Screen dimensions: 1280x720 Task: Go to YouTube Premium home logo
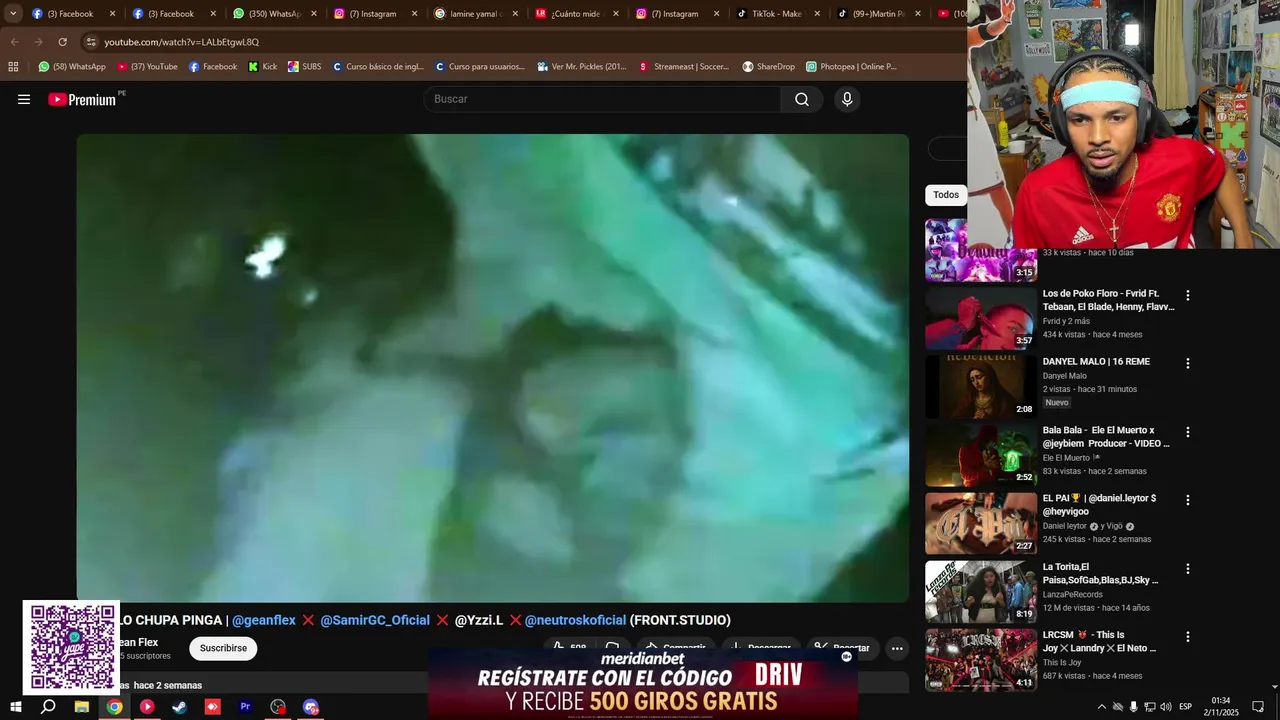pyautogui.click(x=83, y=99)
